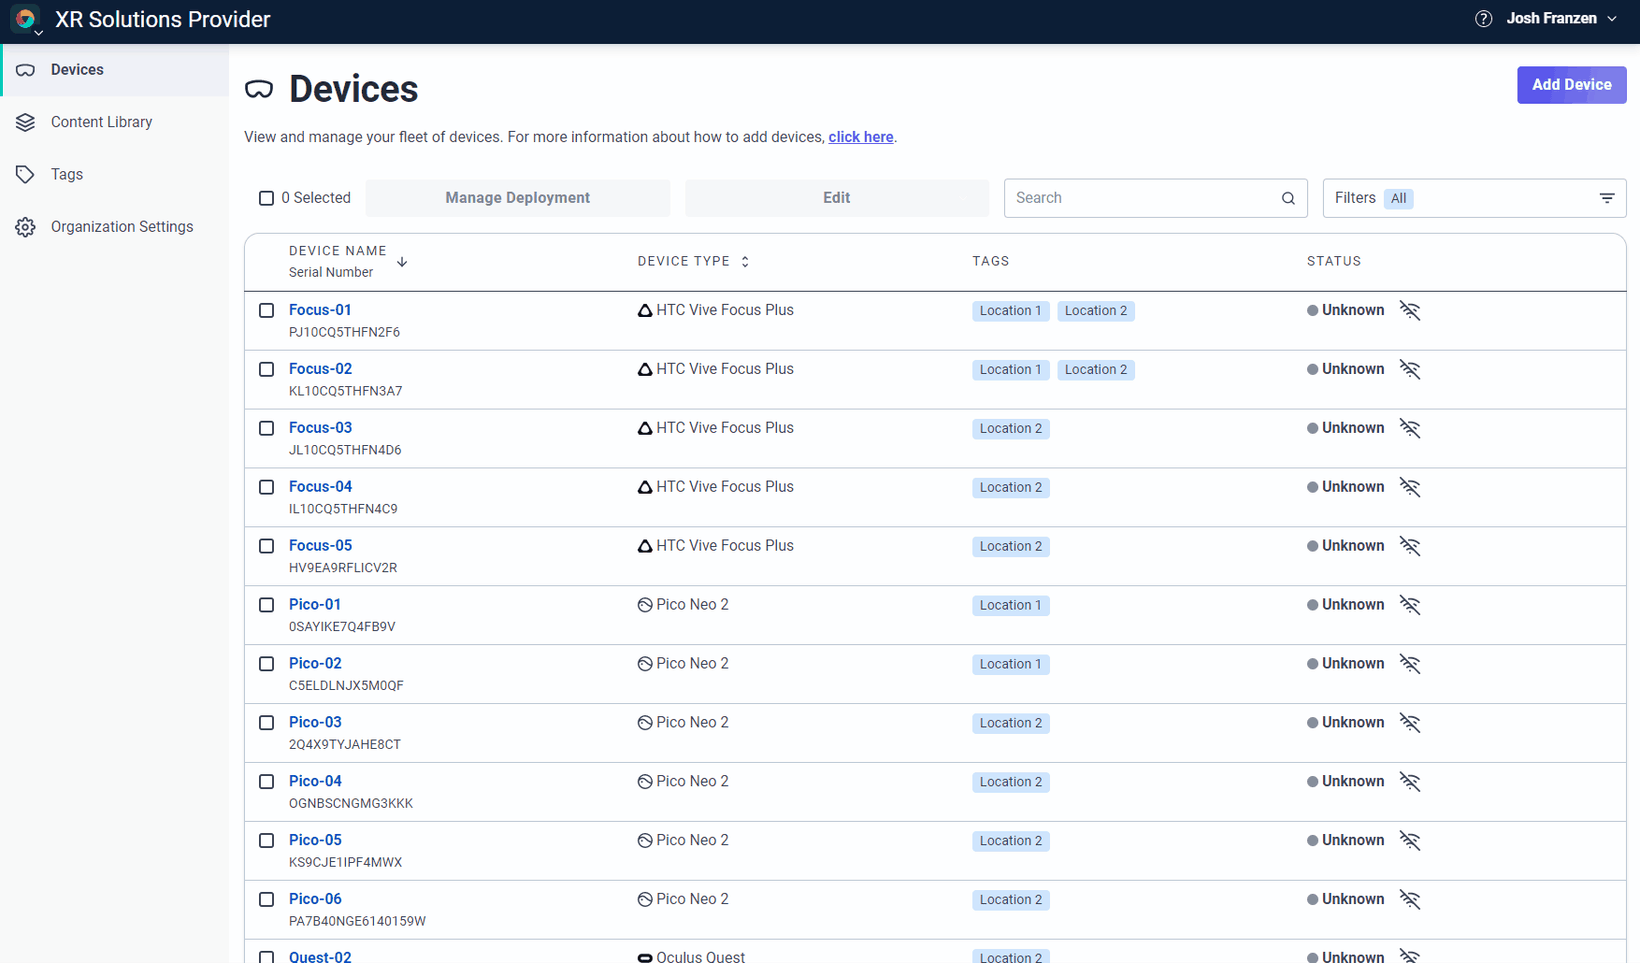Toggle Device Type column sorting
Image resolution: width=1640 pixels, height=963 pixels.
pyautogui.click(x=745, y=261)
